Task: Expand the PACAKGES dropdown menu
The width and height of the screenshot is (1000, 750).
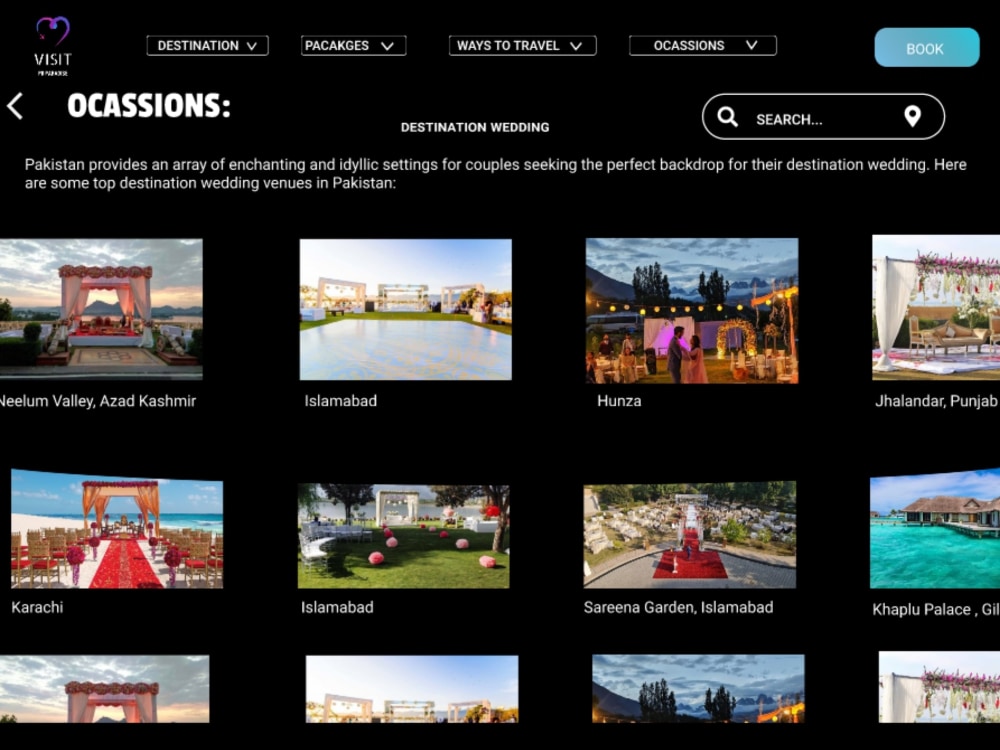Action: (353, 46)
